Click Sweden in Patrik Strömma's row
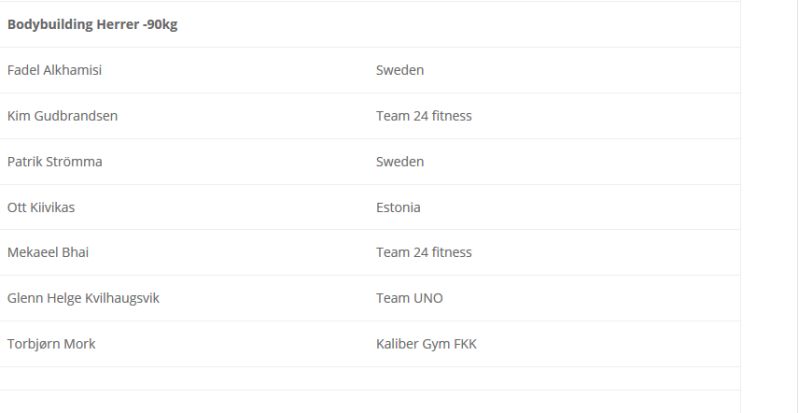This screenshot has width=800, height=413. tap(400, 162)
